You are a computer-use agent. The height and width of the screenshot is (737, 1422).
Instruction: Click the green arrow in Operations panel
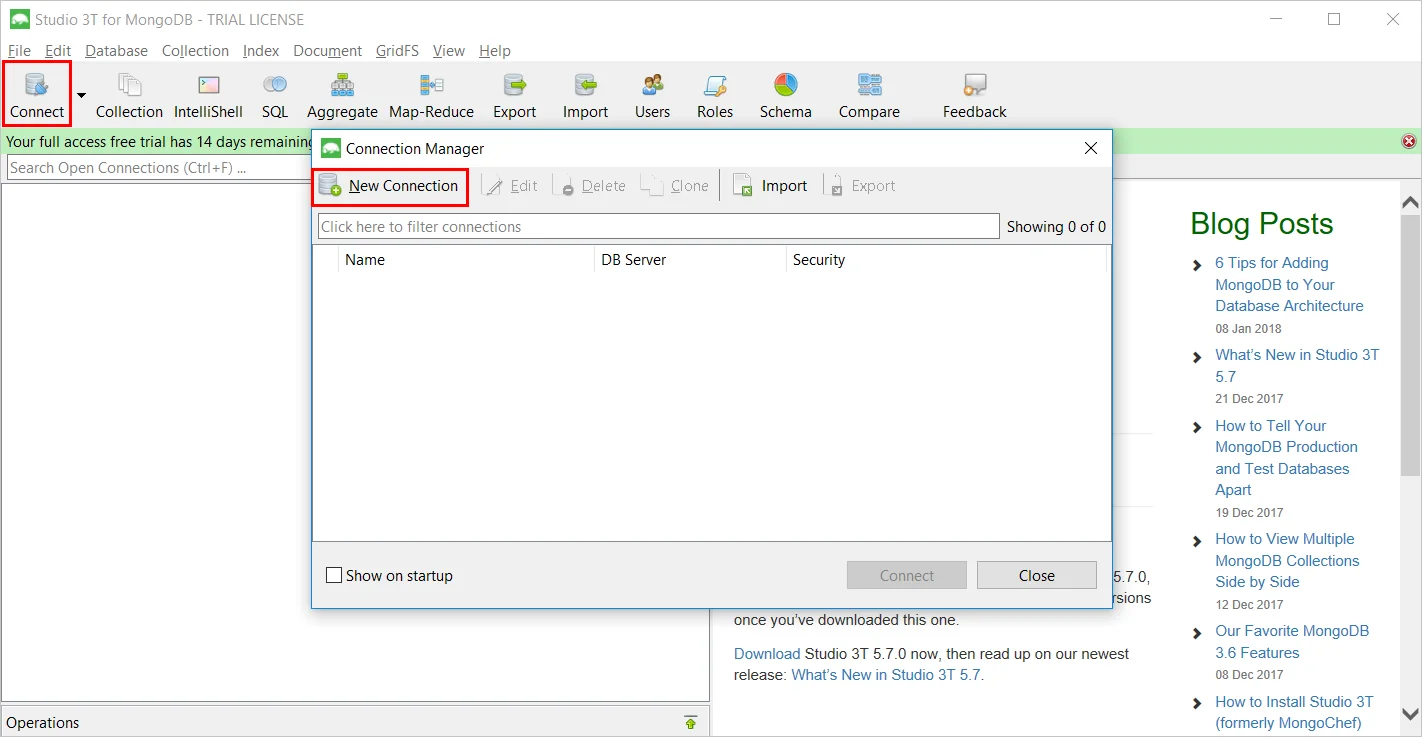690,722
